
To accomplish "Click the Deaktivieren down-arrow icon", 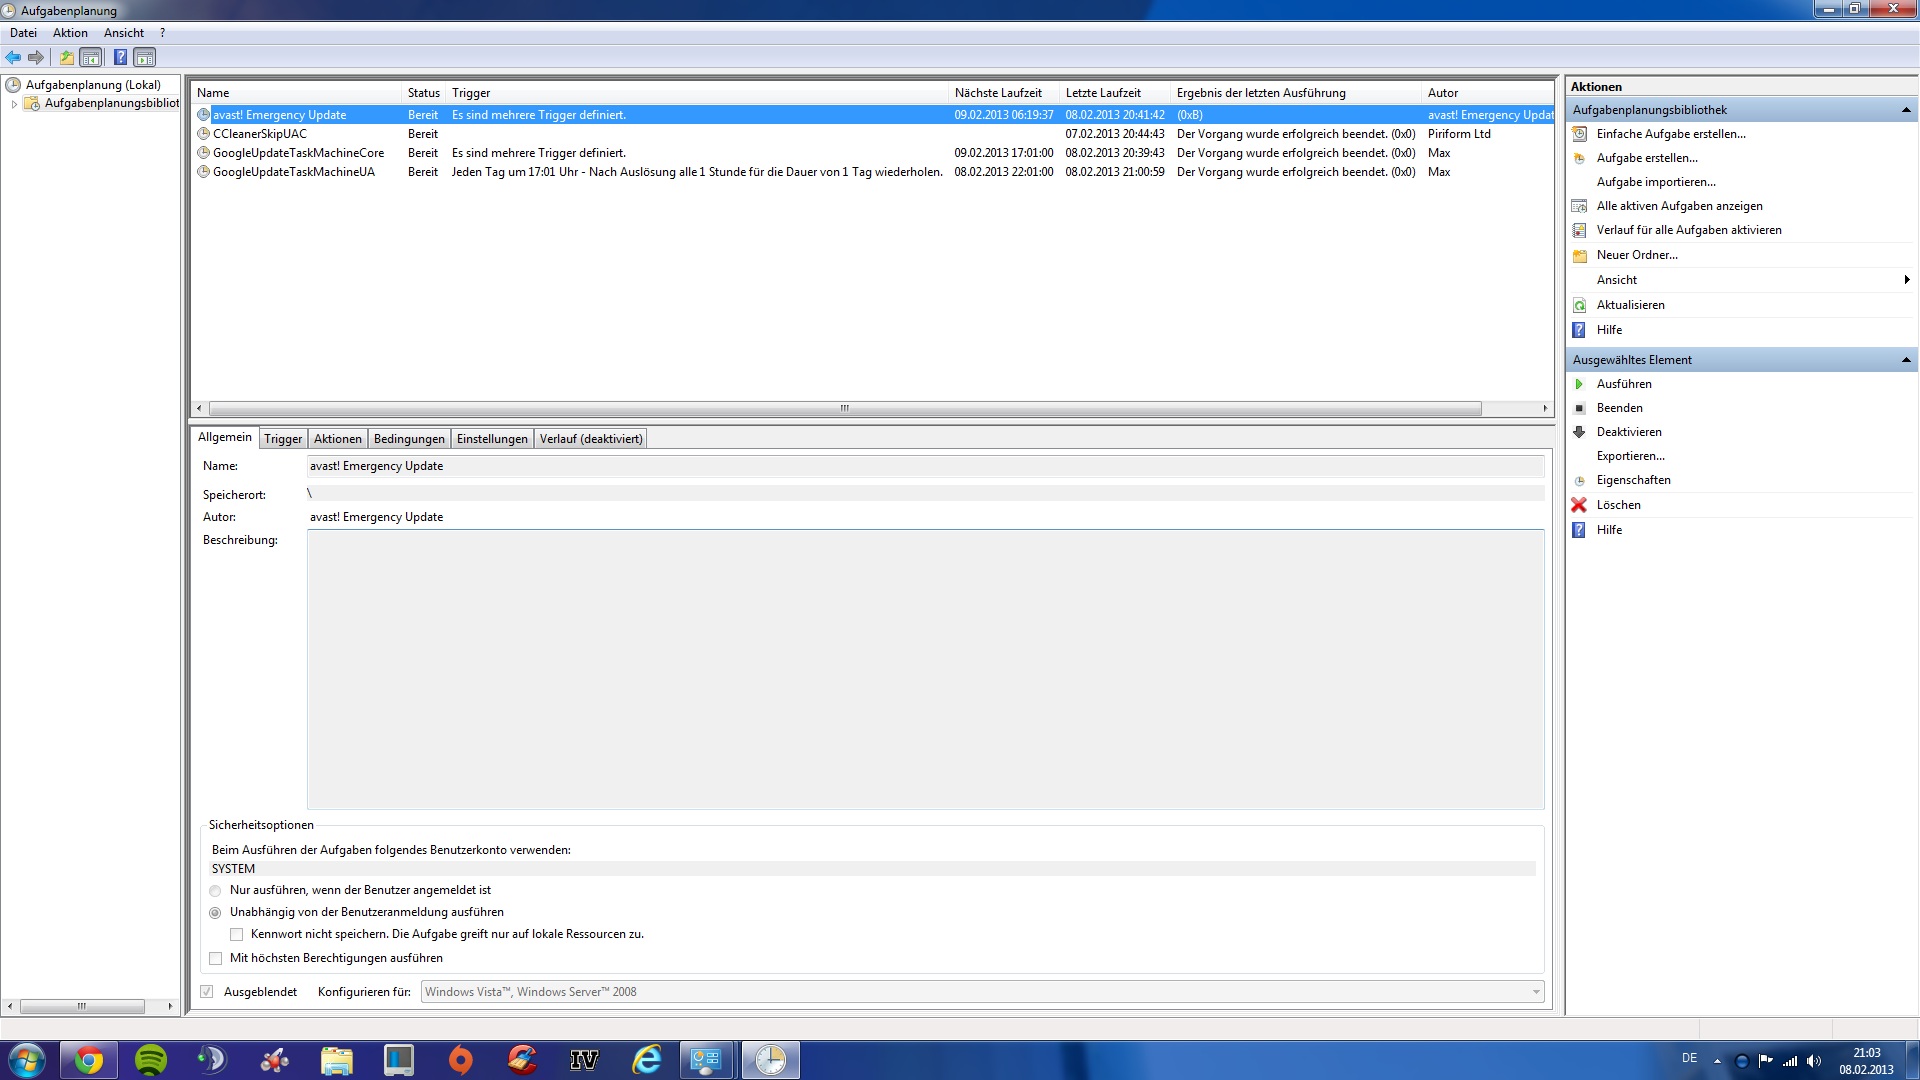I will pyautogui.click(x=1579, y=432).
